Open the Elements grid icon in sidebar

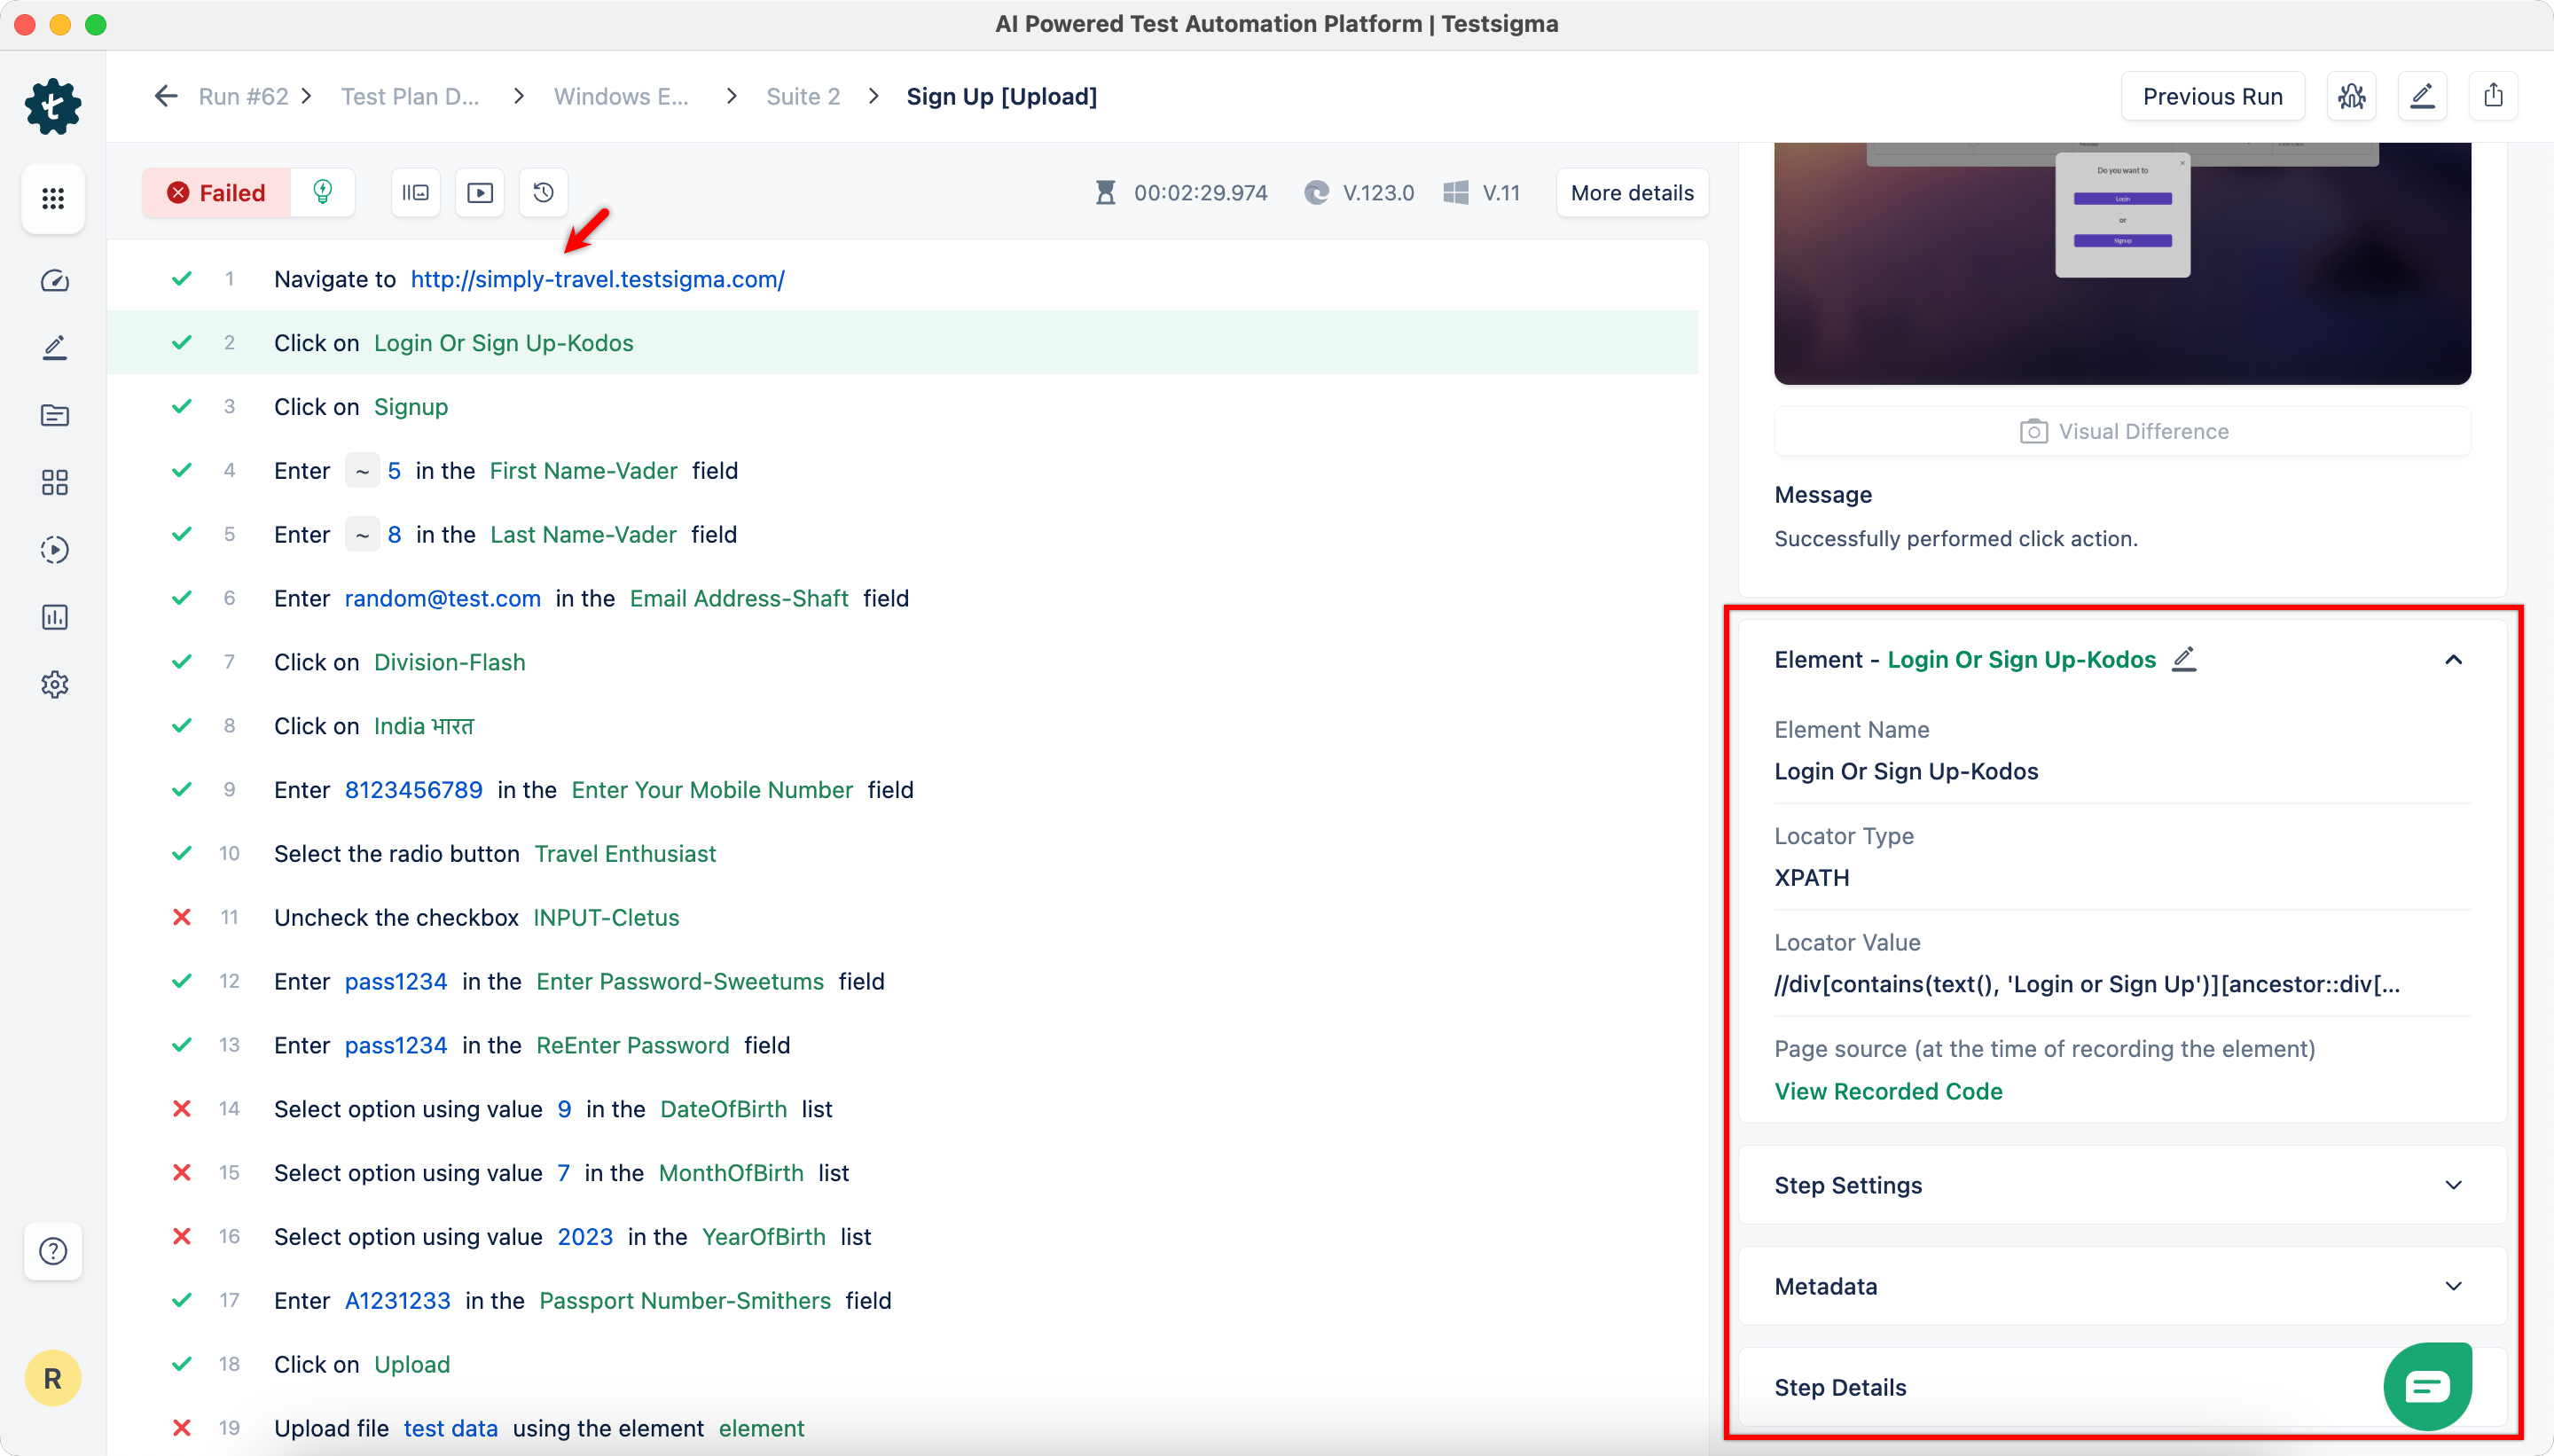click(54, 482)
